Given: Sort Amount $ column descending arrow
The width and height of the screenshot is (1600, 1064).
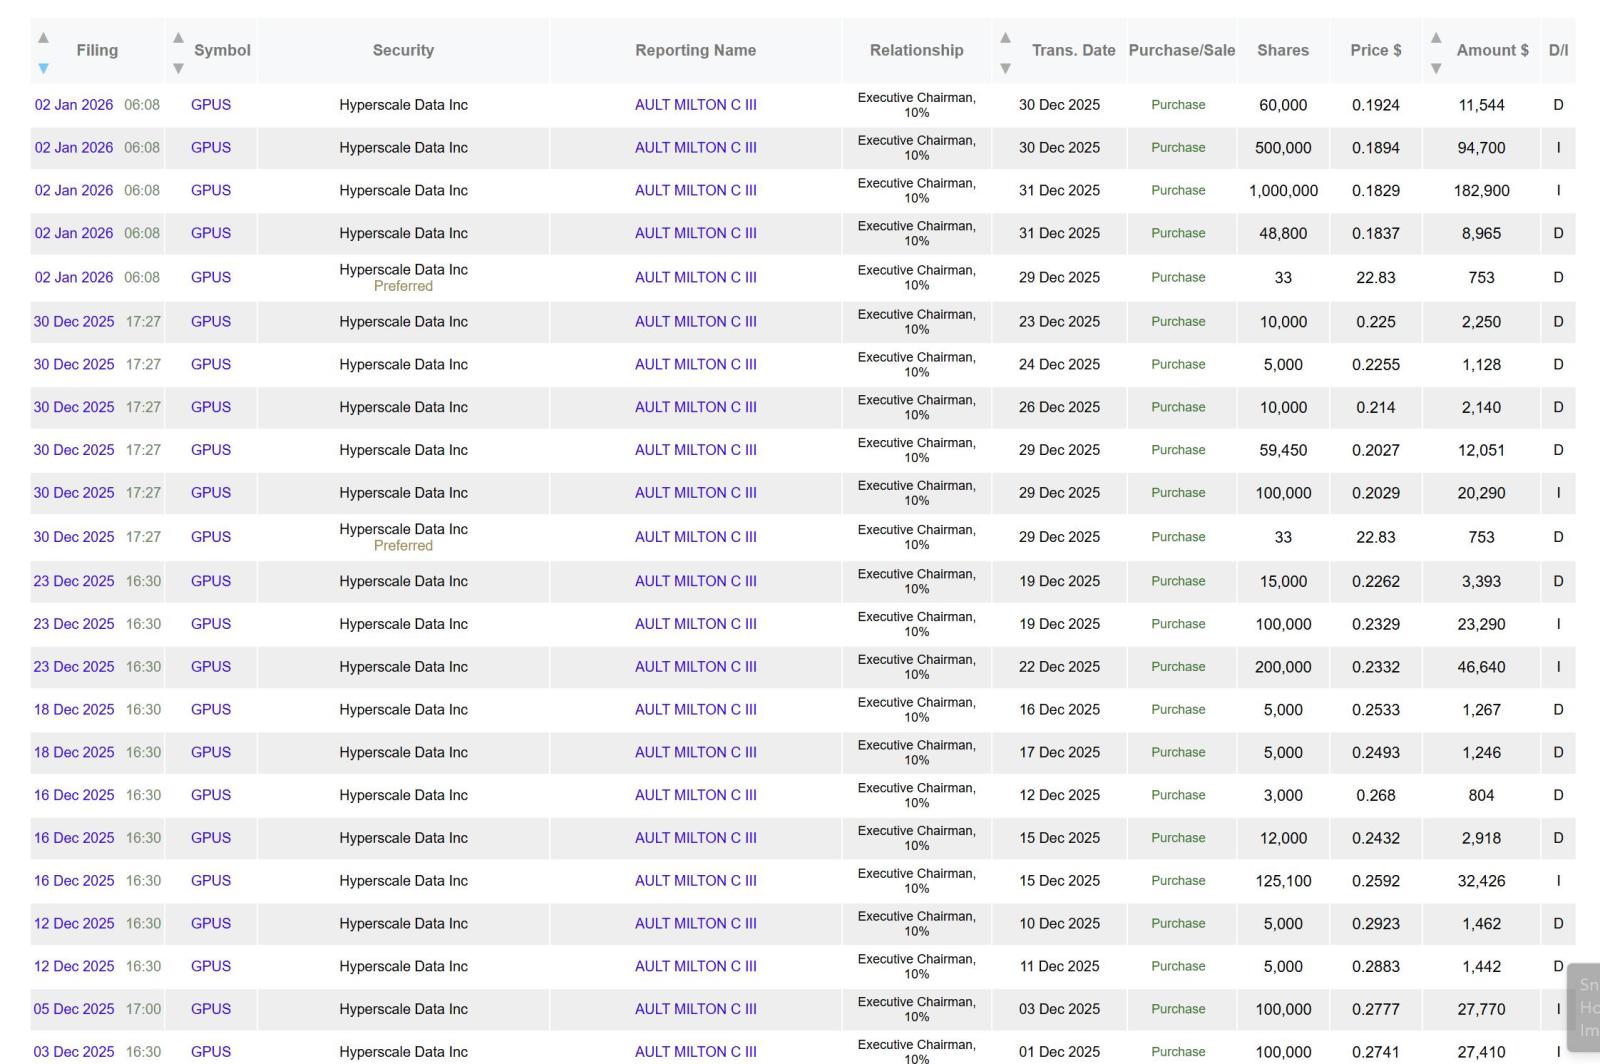Looking at the screenshot, I should point(1436,69).
